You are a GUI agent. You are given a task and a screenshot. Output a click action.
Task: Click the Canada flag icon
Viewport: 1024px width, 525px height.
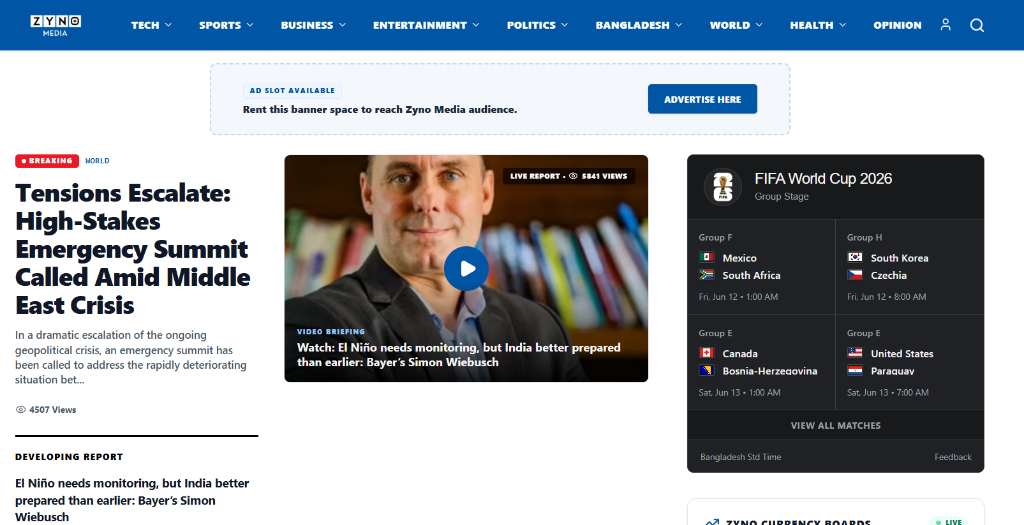pos(707,353)
